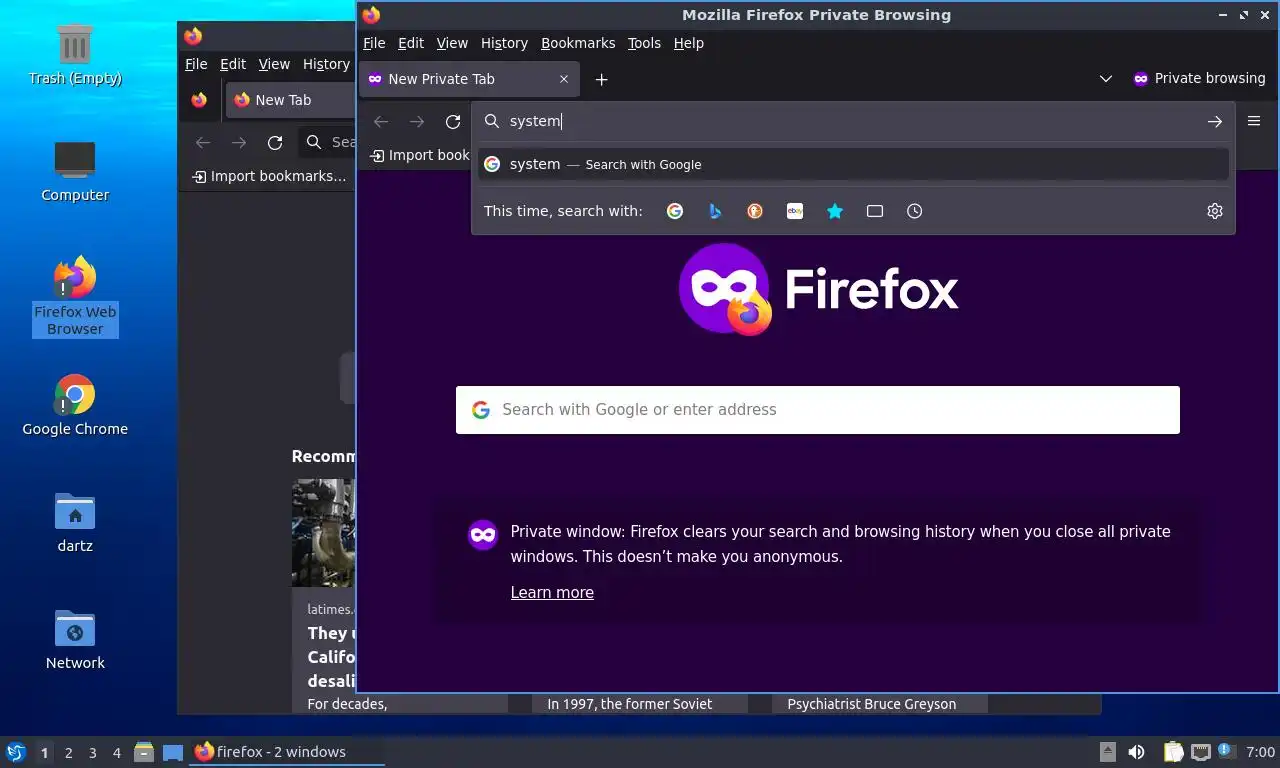Screen dimensions: 1280x768
Task: Click the 'firefox - 2 windows' taskbar entry
Action: 287,752
